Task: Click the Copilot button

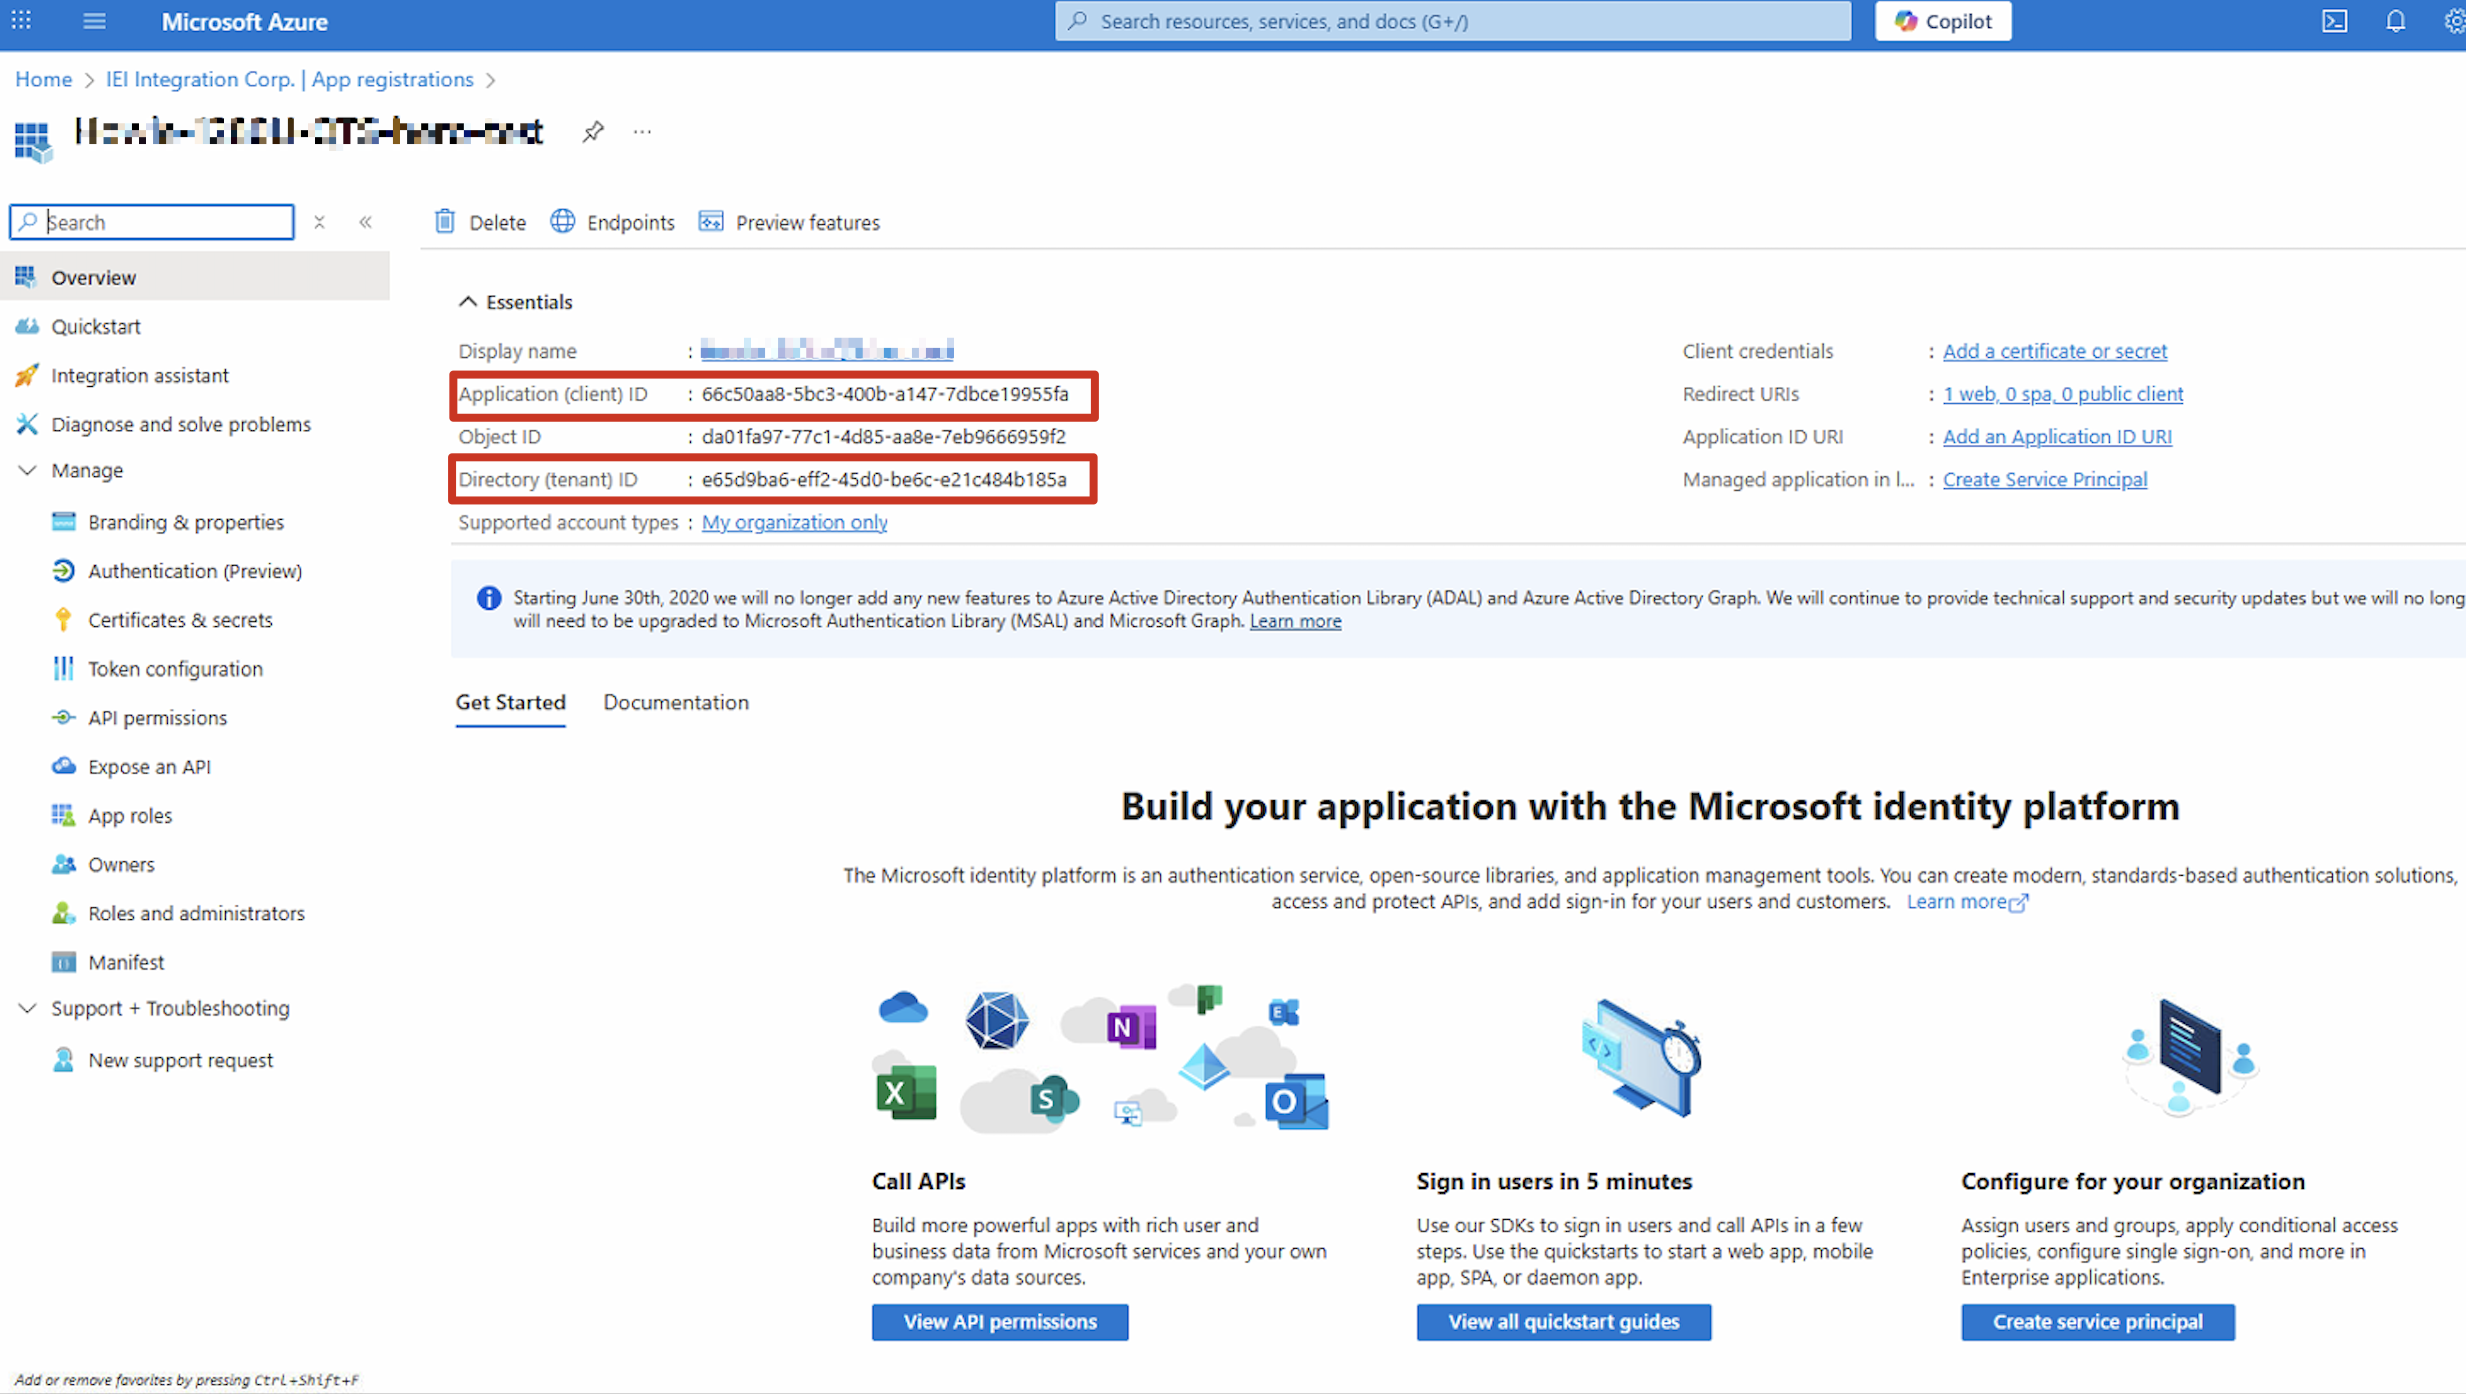Action: pos(1943,21)
